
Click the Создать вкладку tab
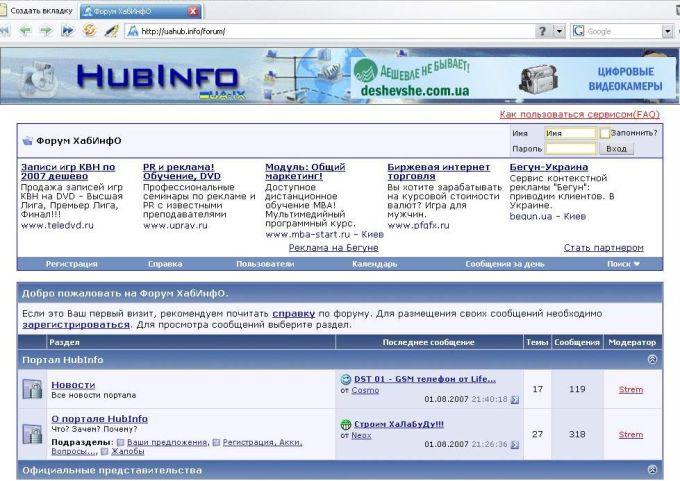pyautogui.click(x=37, y=10)
